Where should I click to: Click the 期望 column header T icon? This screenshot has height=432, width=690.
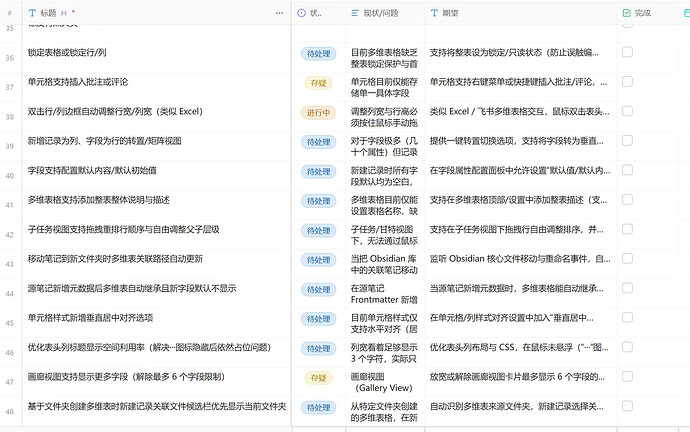click(434, 13)
